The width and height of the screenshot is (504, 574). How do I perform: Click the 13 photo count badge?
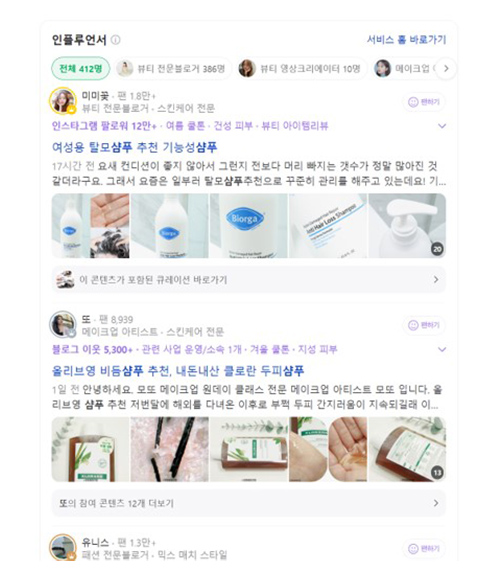(x=437, y=473)
